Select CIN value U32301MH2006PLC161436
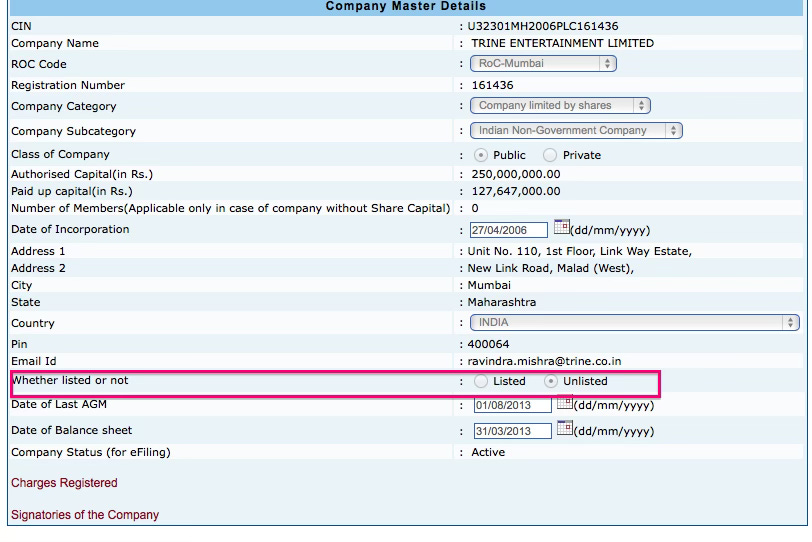 [543, 26]
